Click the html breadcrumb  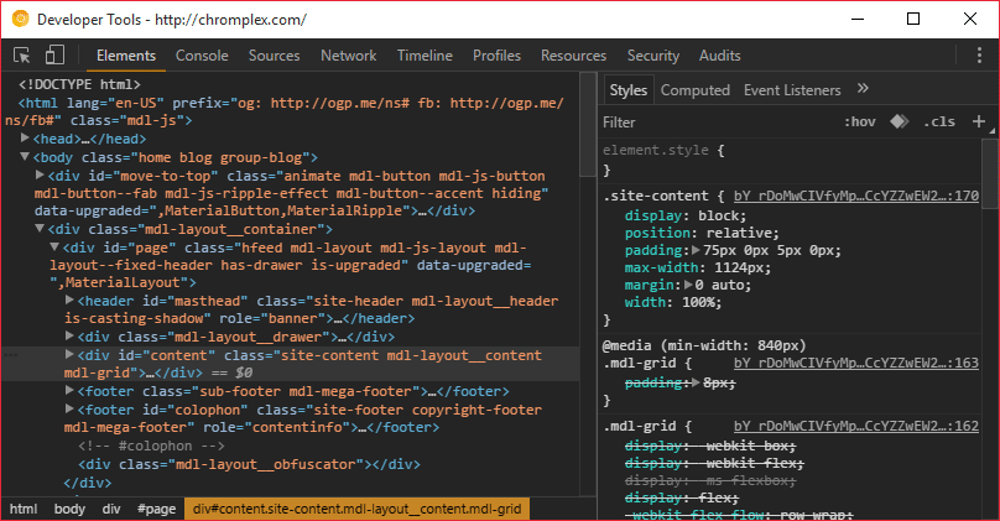24,509
